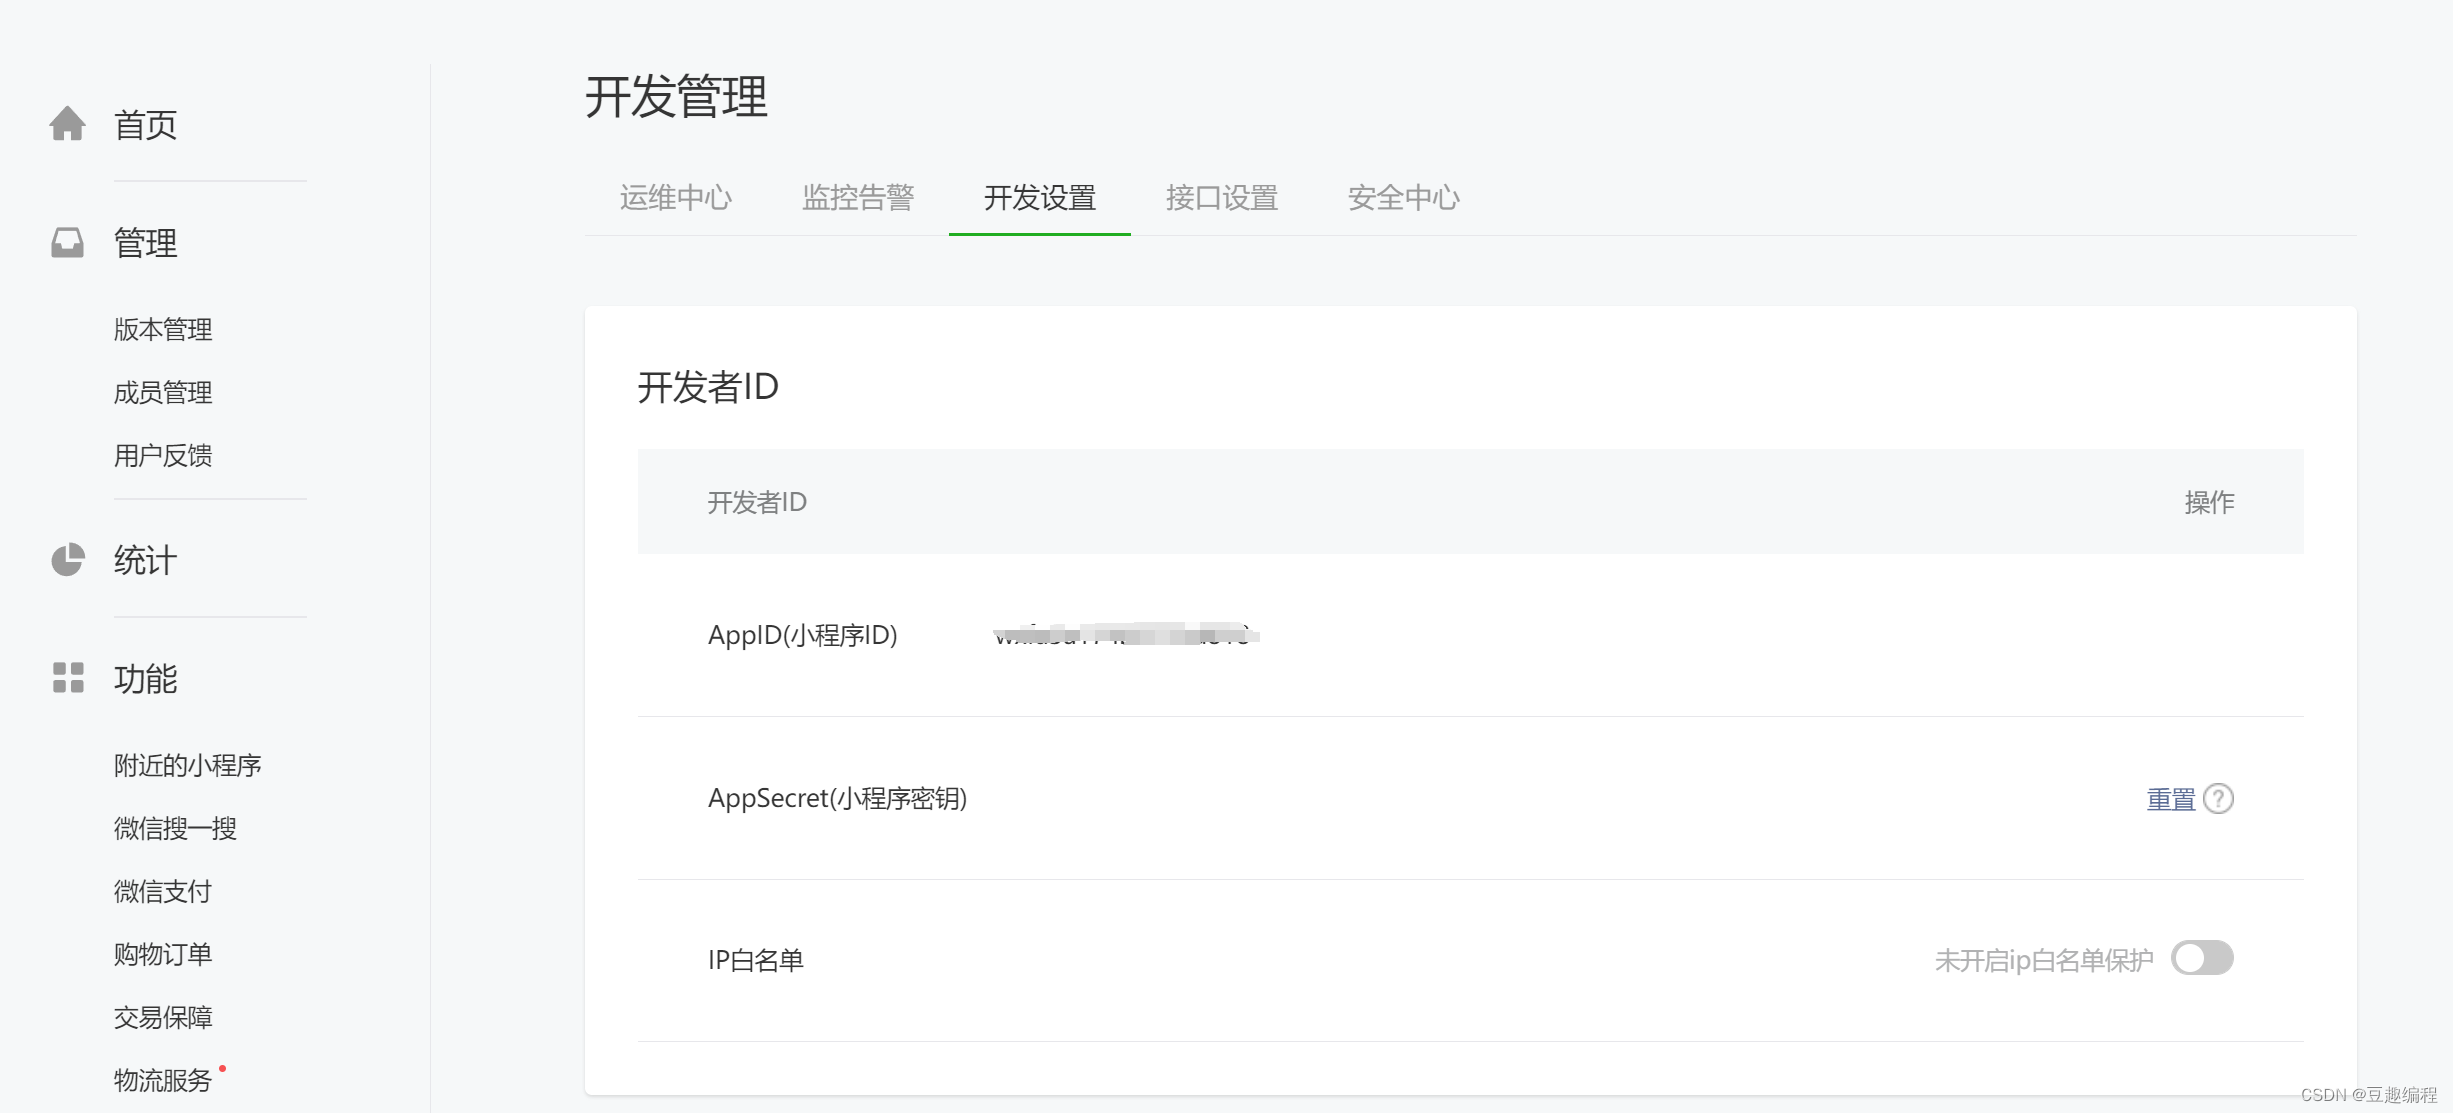Click 微信搜一搜 sidebar item

tap(175, 828)
